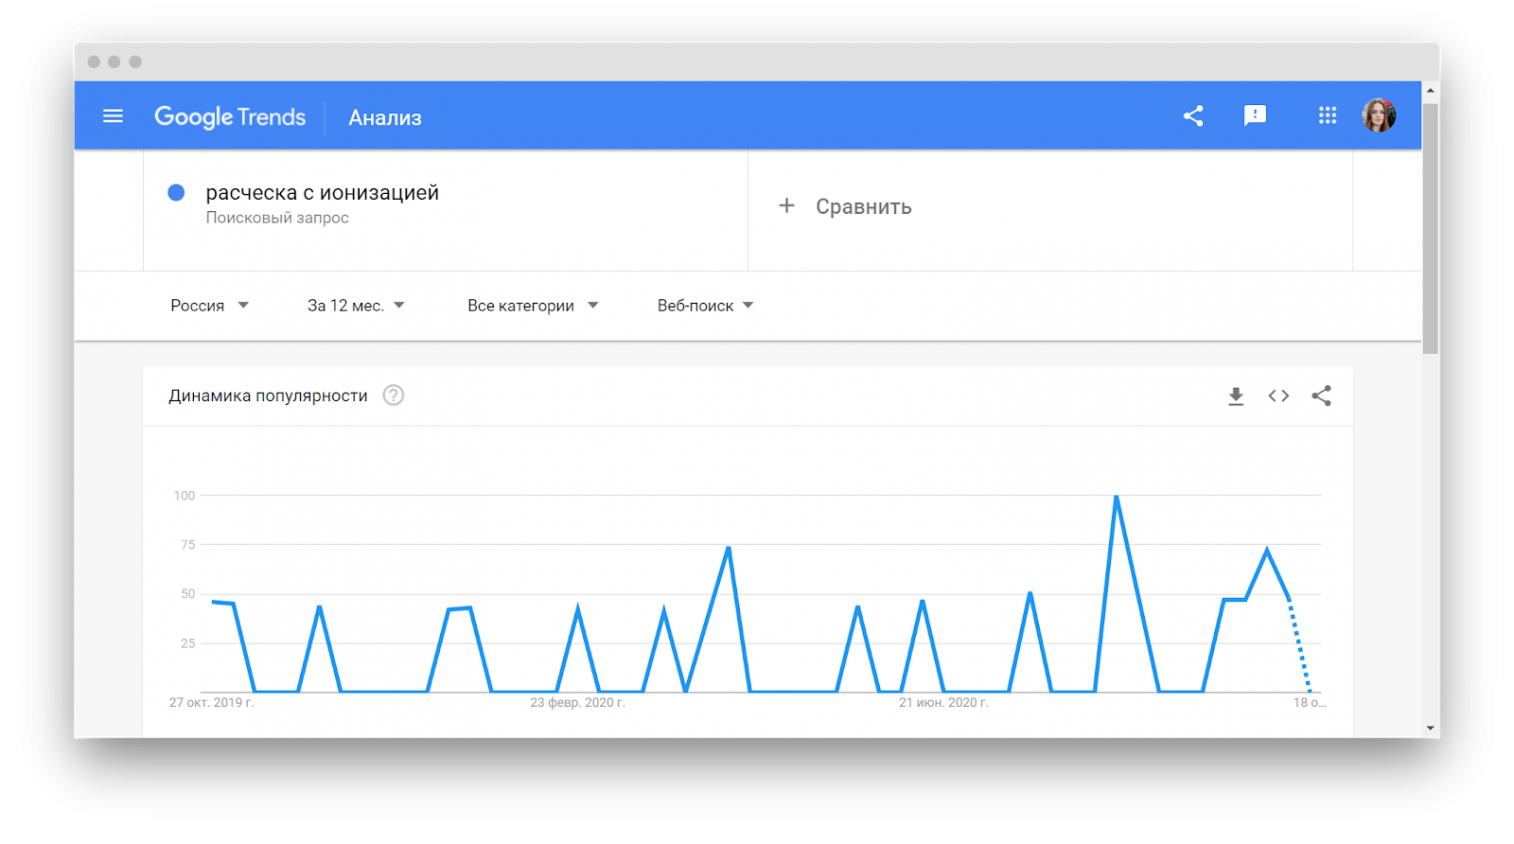This screenshot has width=1514, height=844.
Task: Edit the search term расческа с ионизацией
Action: 322,192
